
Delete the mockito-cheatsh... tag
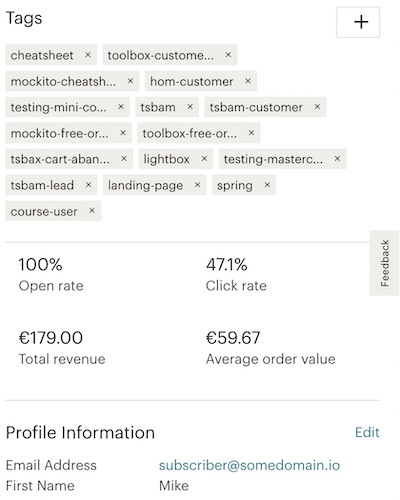click(130, 81)
